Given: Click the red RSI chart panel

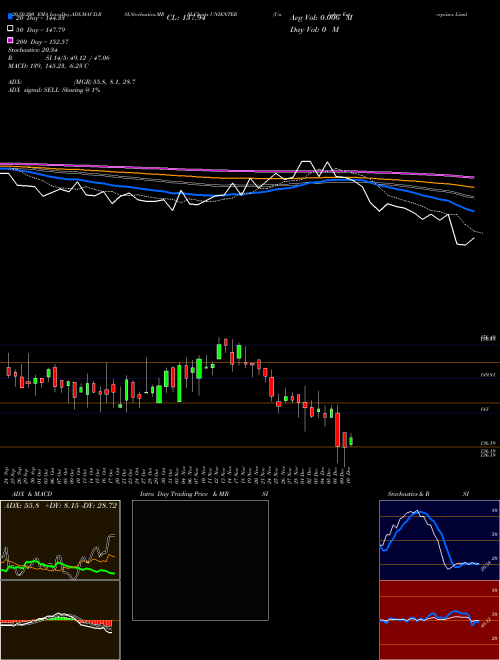Looking at the screenshot, I should click(439, 620).
